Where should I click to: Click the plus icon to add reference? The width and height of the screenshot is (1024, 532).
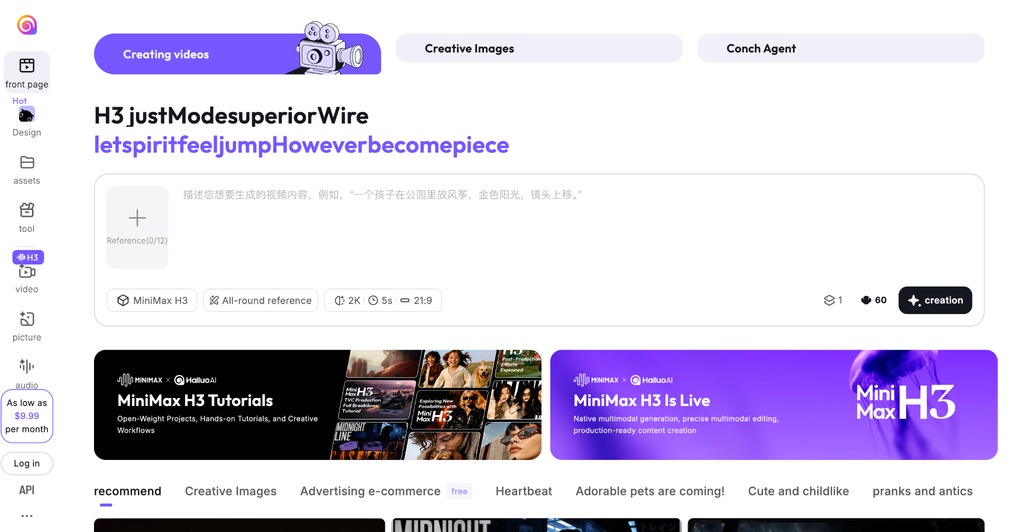137,218
